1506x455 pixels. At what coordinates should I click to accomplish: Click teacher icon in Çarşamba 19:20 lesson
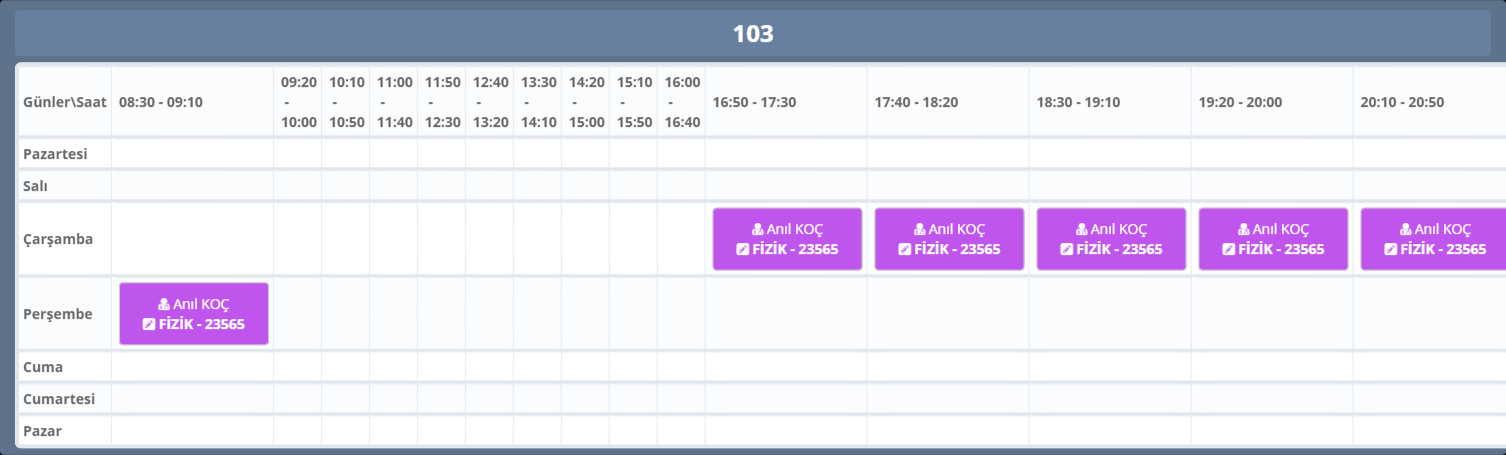[x=1244, y=229]
